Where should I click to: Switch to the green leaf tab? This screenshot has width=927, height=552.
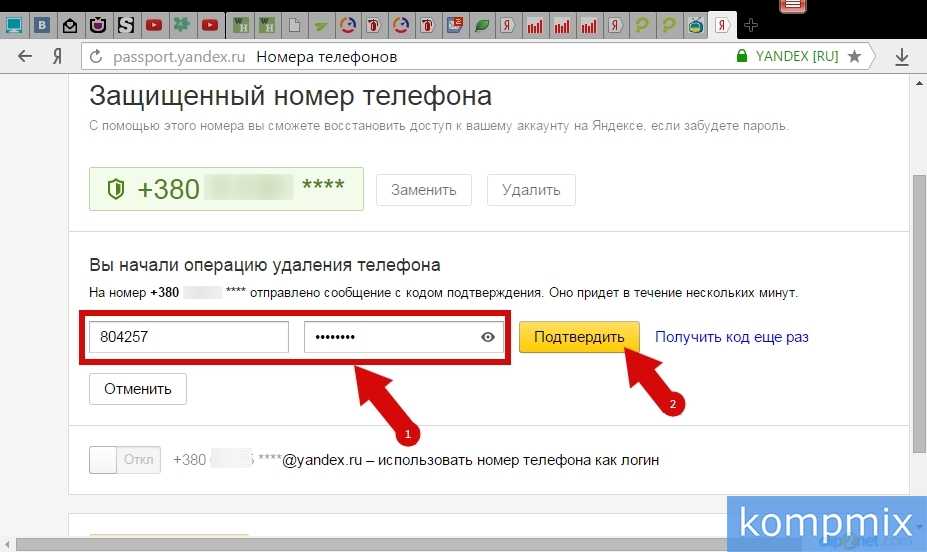tap(482, 25)
